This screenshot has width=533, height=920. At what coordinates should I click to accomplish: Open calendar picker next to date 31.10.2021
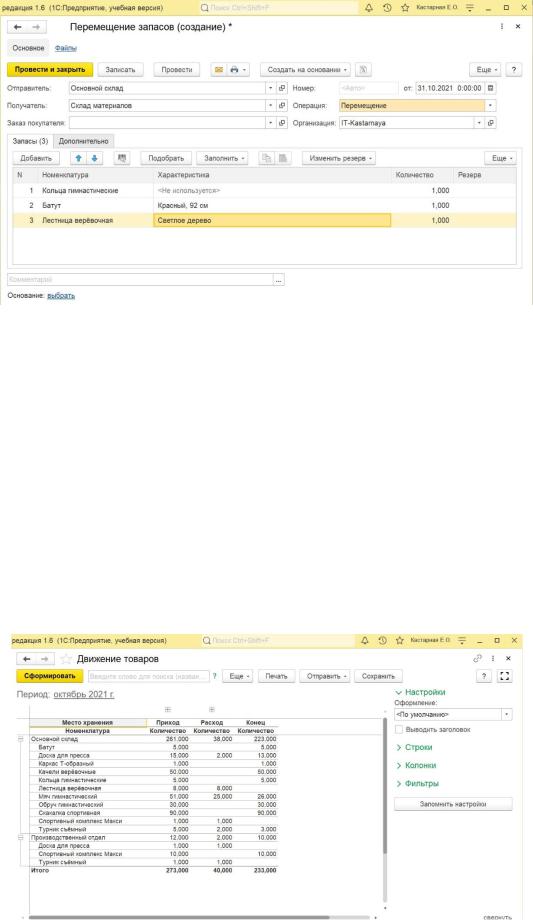491,88
